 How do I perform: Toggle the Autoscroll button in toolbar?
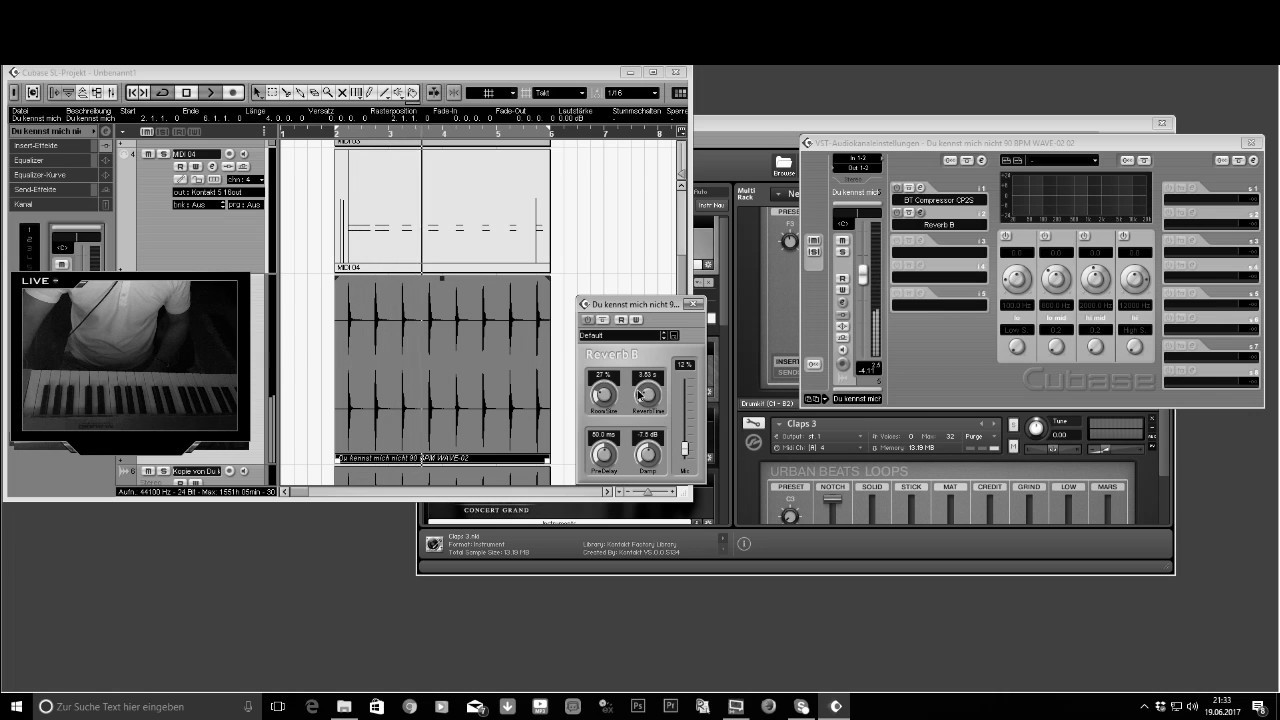(x=434, y=93)
